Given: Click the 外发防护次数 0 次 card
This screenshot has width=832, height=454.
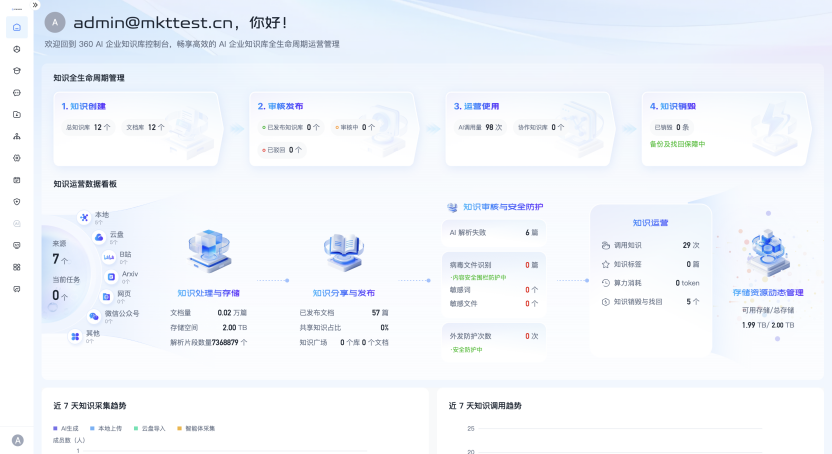Looking at the screenshot, I should [x=494, y=342].
